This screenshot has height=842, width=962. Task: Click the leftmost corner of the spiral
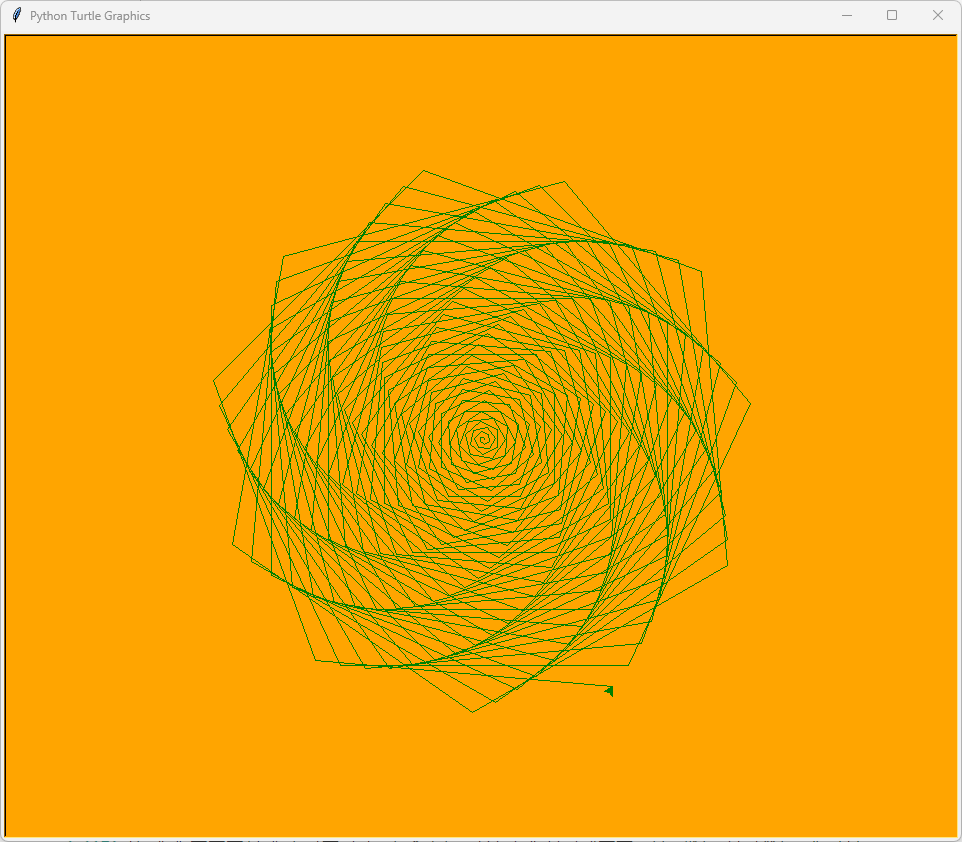(214, 381)
